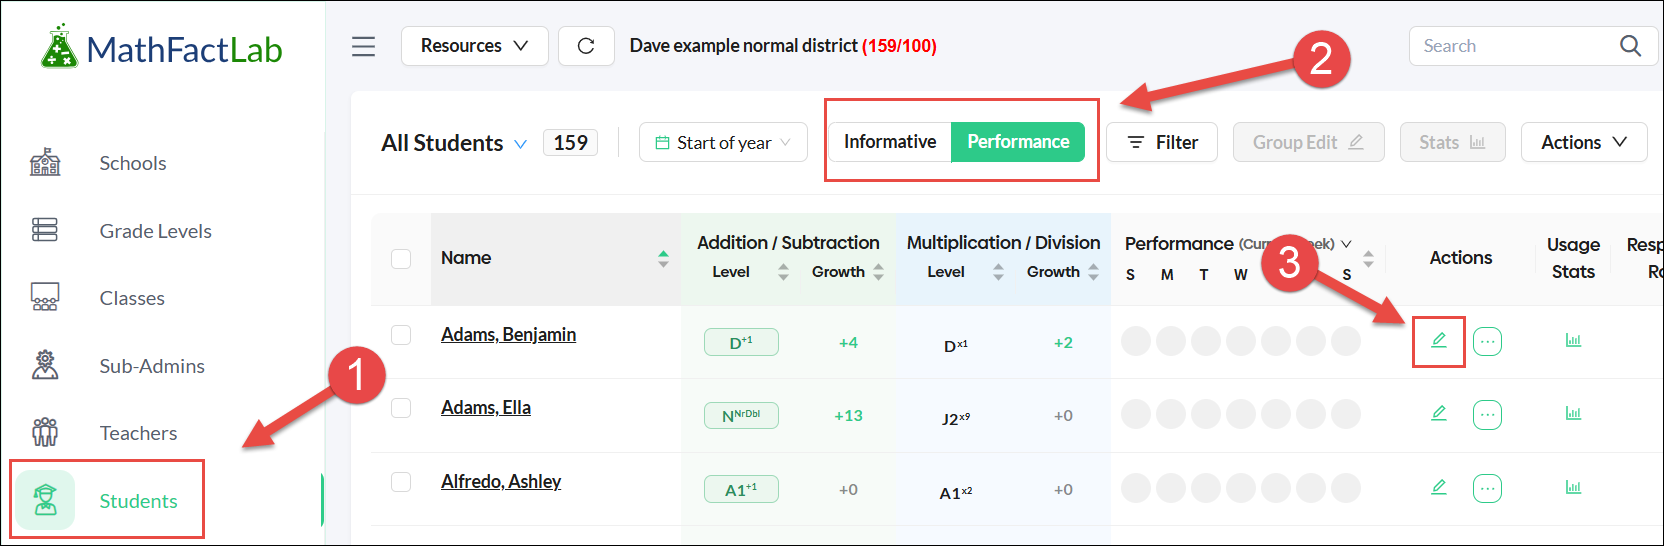Expand the All Students selector
The width and height of the screenshot is (1664, 546).
(454, 143)
